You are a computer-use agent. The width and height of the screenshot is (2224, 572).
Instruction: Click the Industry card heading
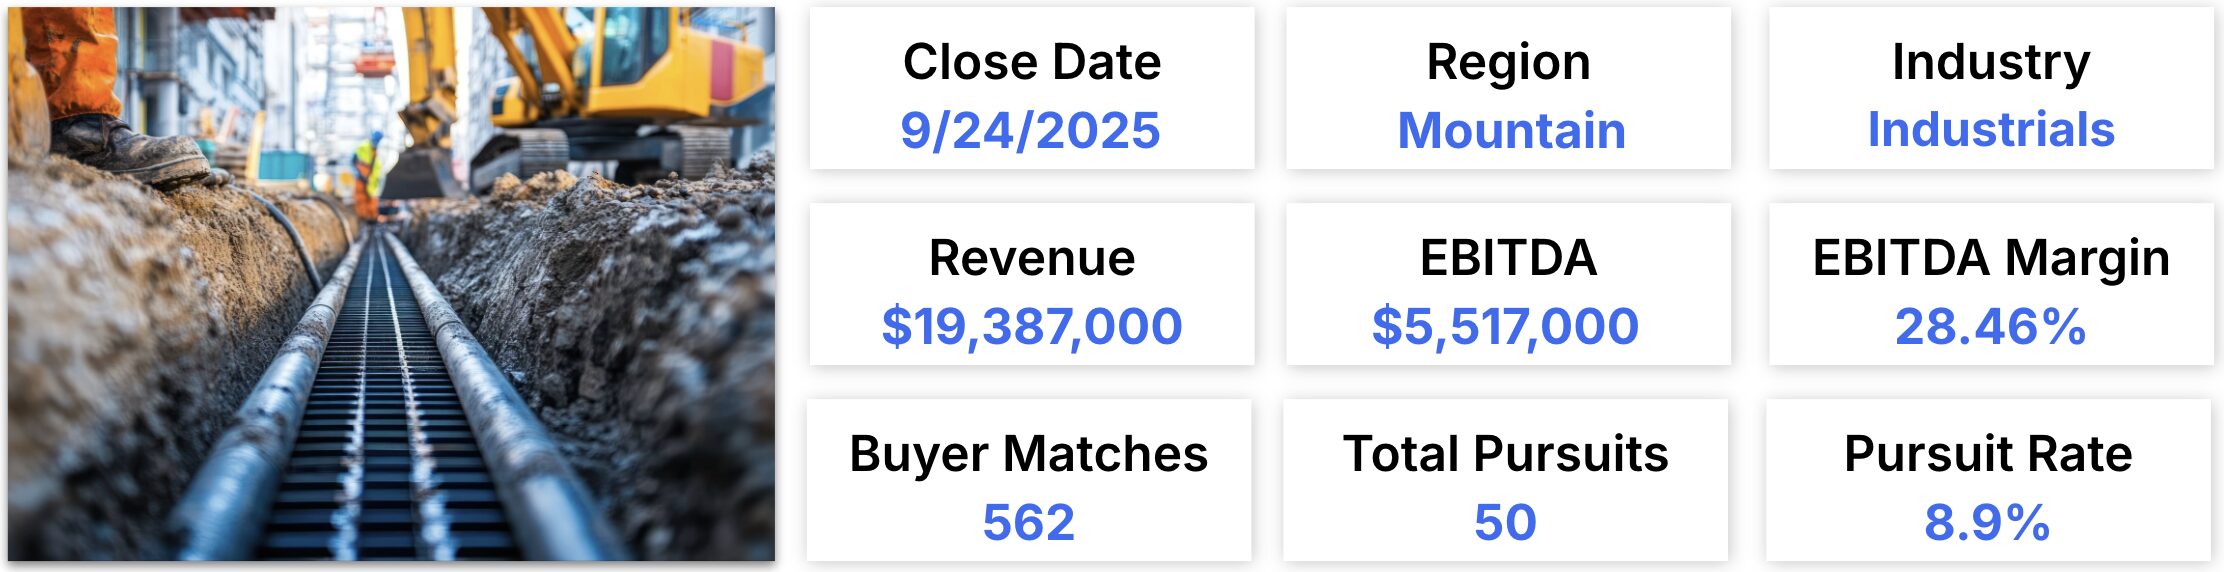(1990, 62)
